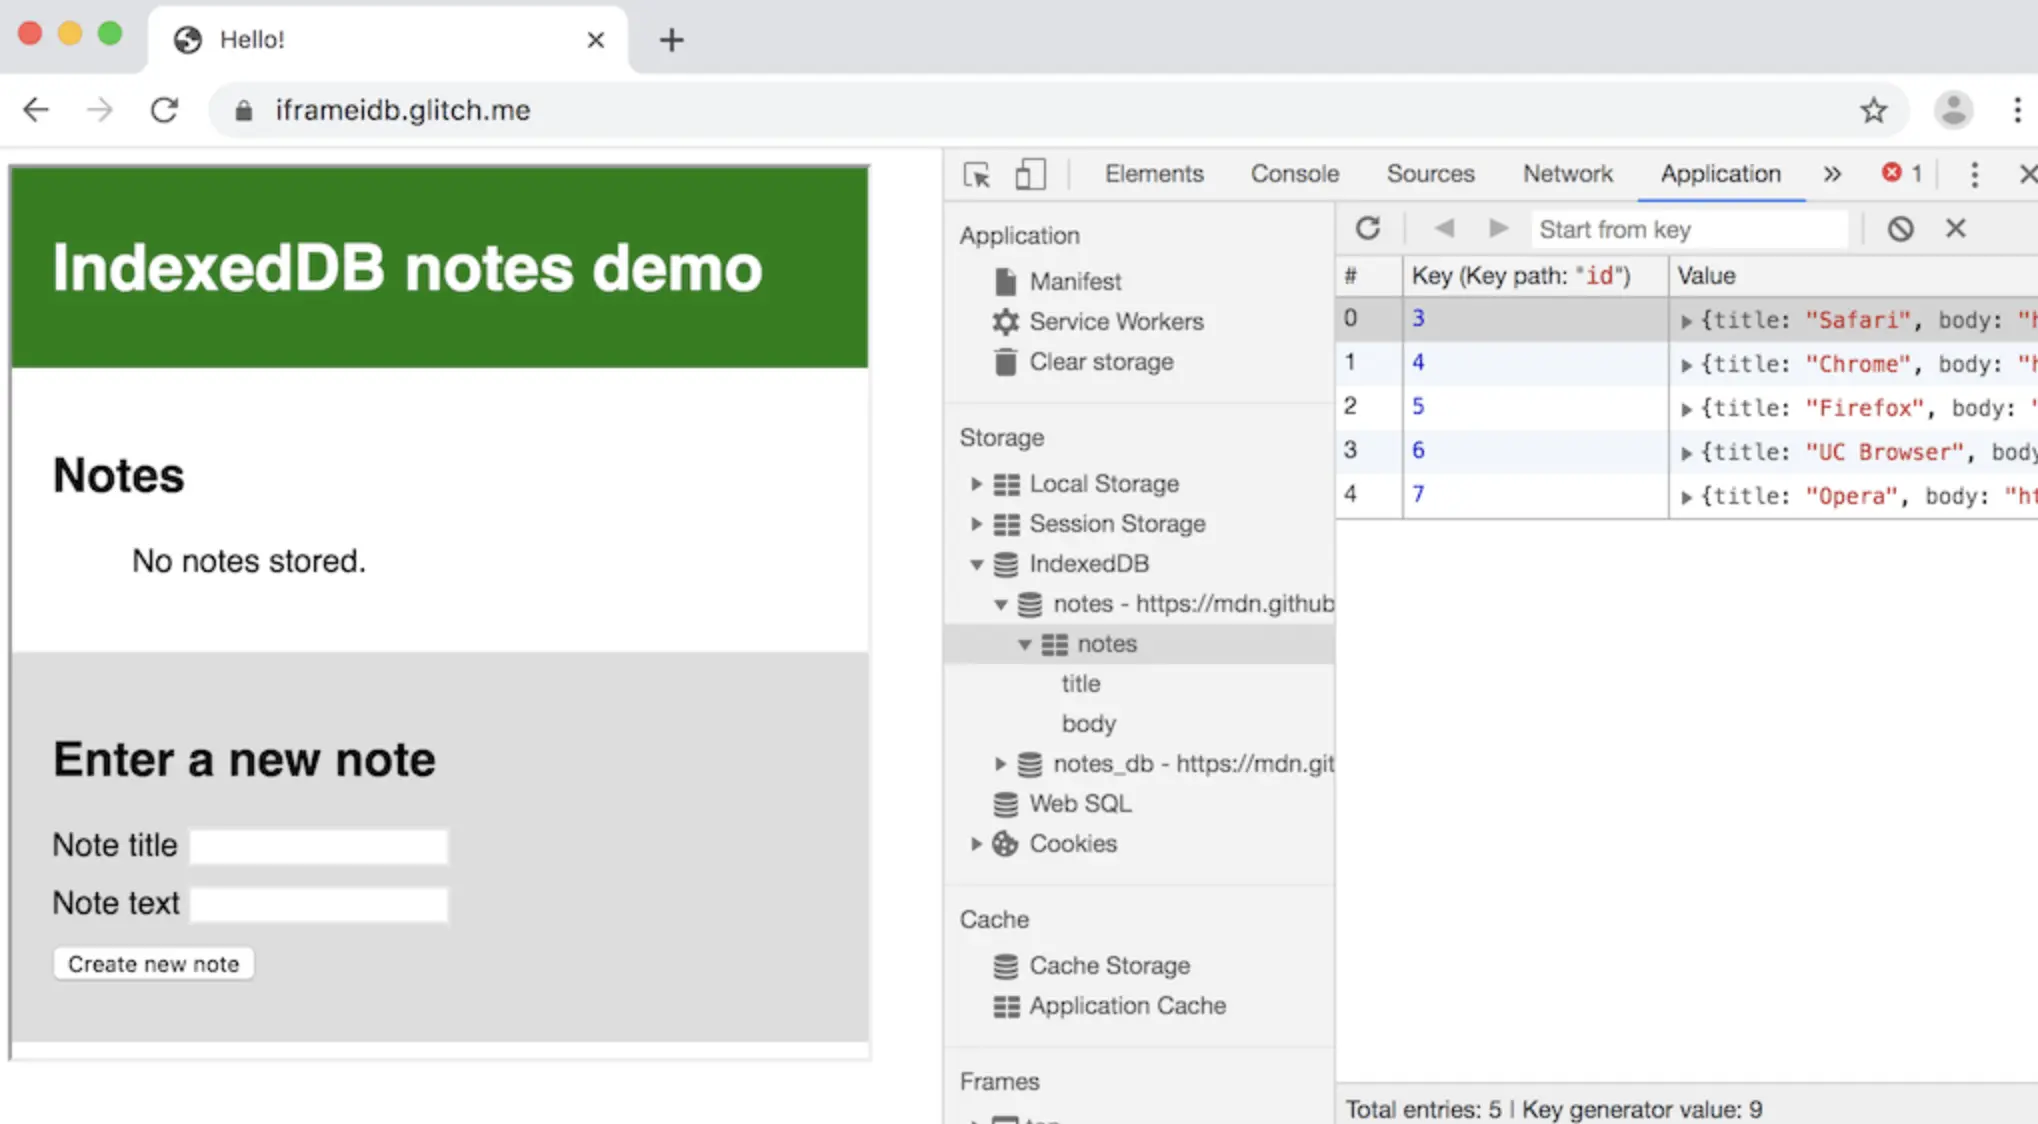Viewport: 2038px width, 1124px height.
Task: Show the next page of entries
Action: pyautogui.click(x=1497, y=229)
